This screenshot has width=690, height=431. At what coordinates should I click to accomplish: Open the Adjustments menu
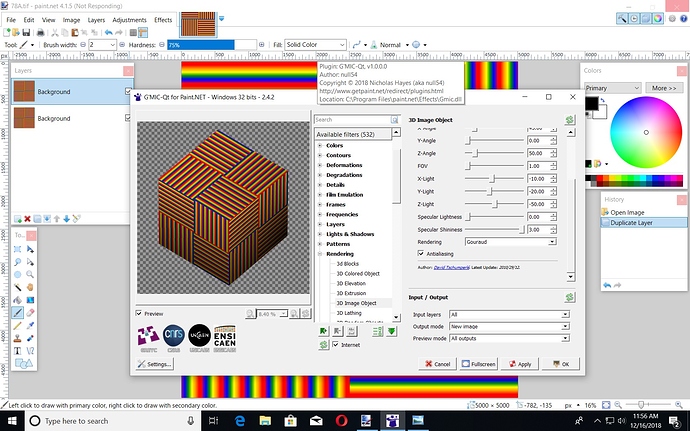point(129,19)
